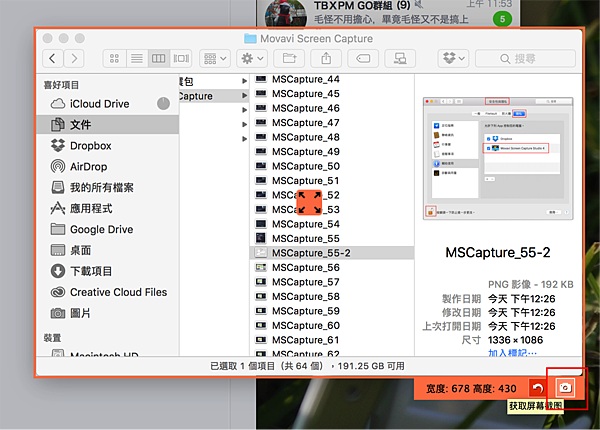Select file MSCapture_44
Image resolution: width=600 pixels, height=430 pixels.
[332, 79]
